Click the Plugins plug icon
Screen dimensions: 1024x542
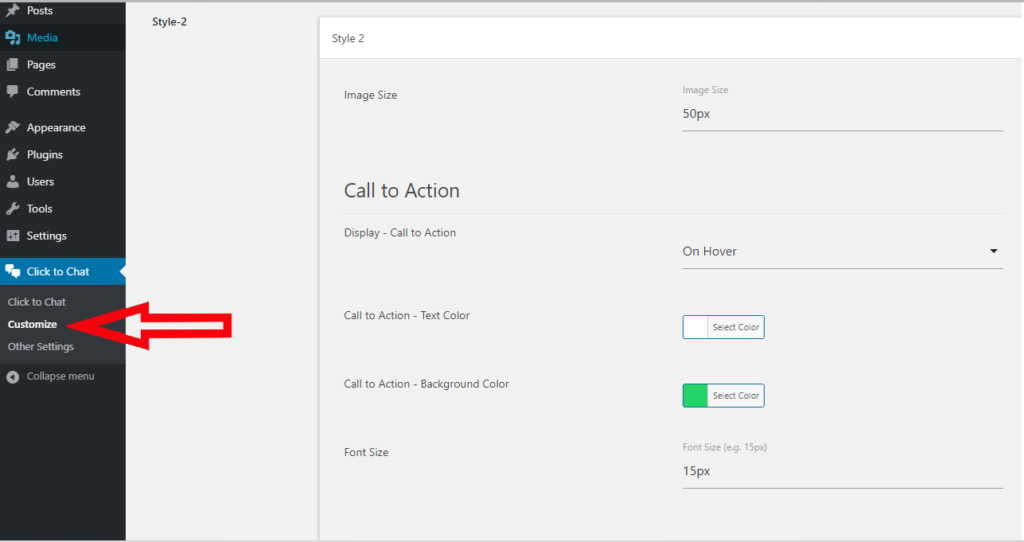12,155
